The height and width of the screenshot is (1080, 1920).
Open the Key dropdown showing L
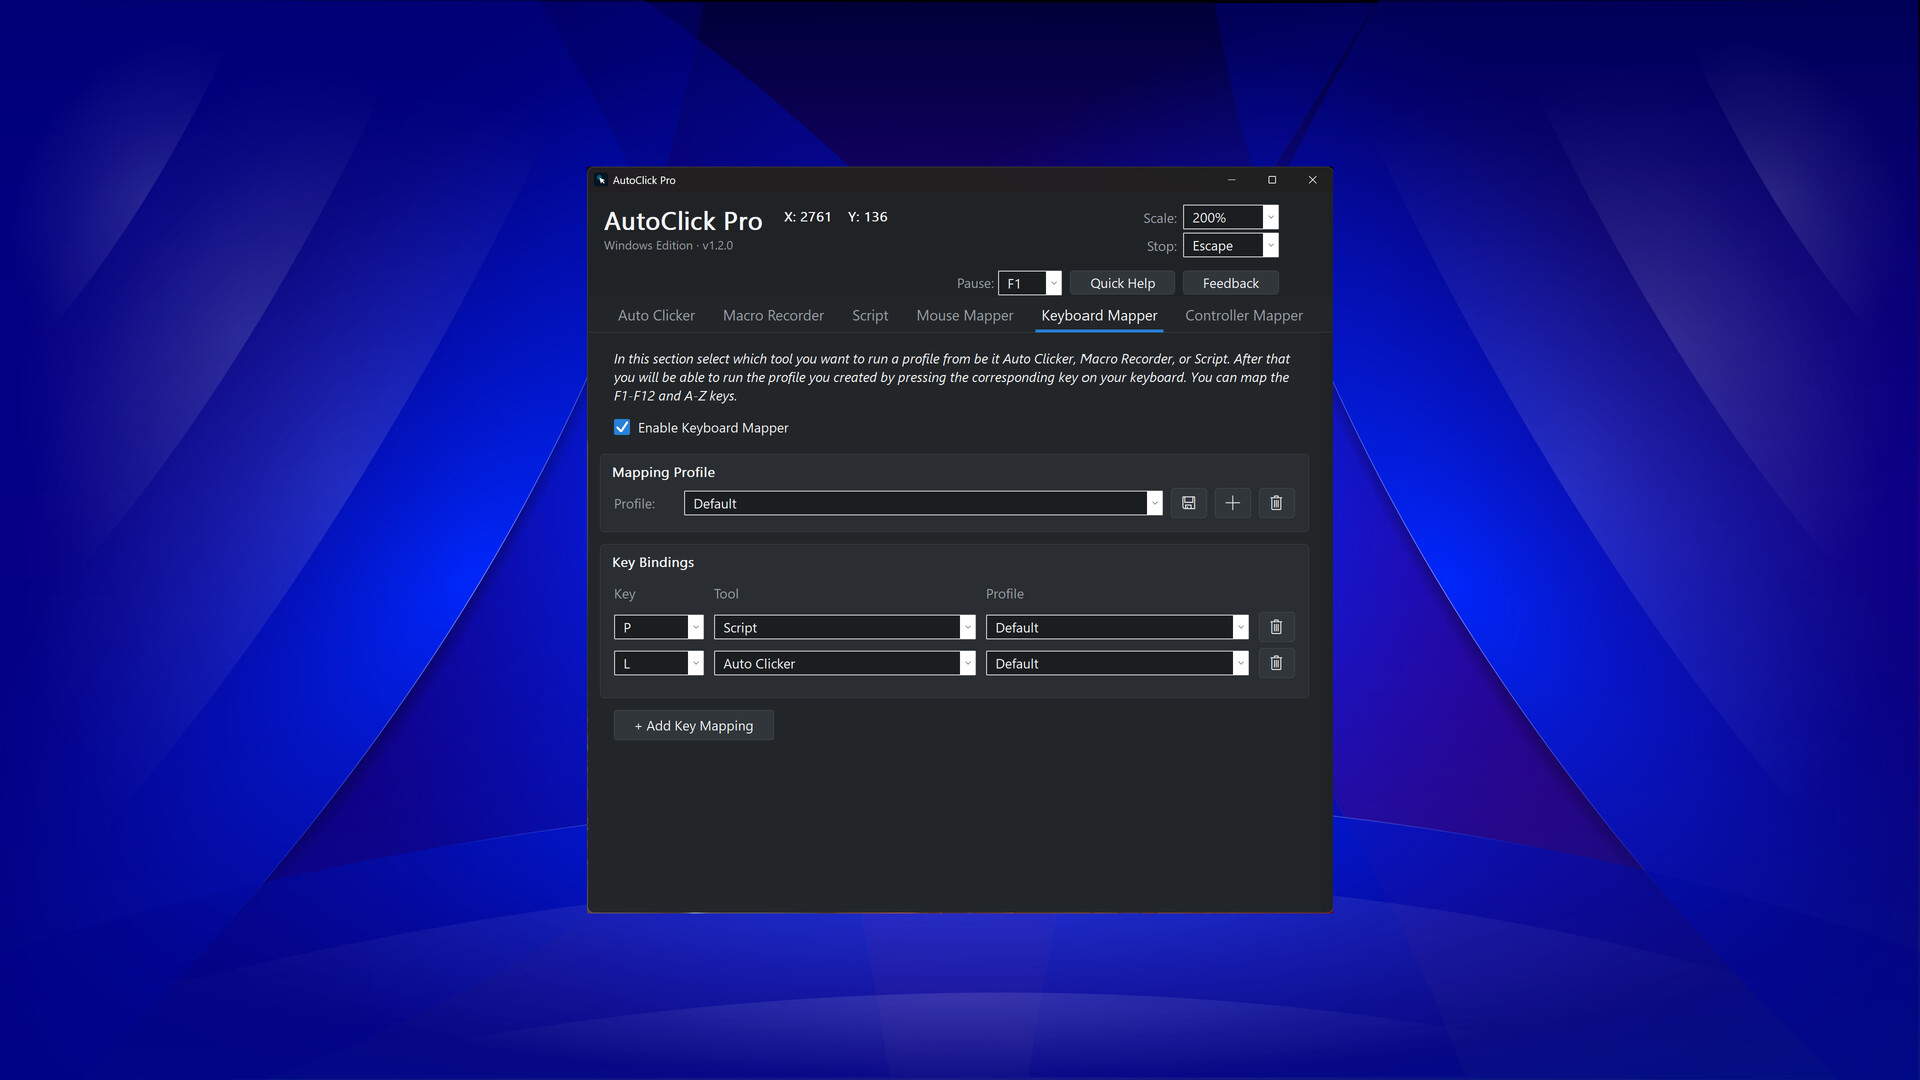(x=658, y=663)
